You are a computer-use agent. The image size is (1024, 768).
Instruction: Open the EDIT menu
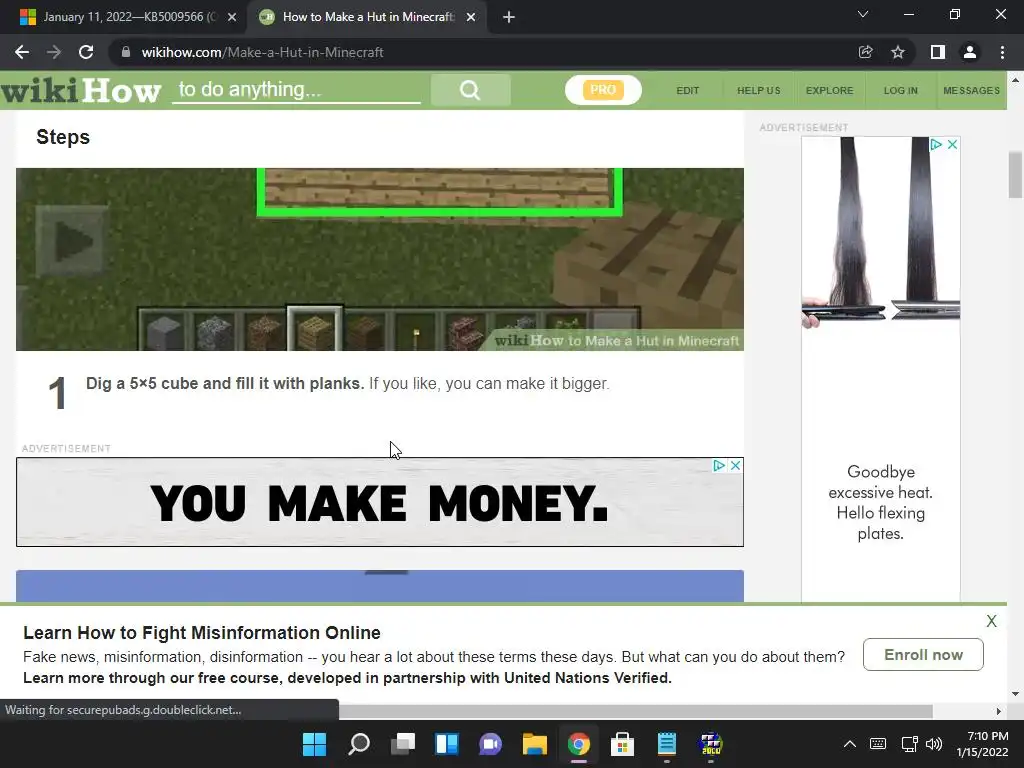pos(688,90)
